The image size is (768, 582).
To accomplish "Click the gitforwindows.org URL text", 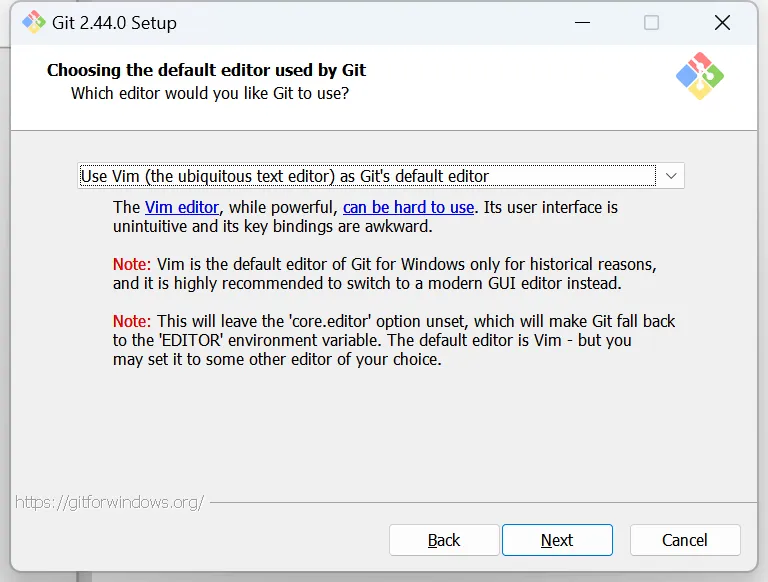I will tap(109, 502).
